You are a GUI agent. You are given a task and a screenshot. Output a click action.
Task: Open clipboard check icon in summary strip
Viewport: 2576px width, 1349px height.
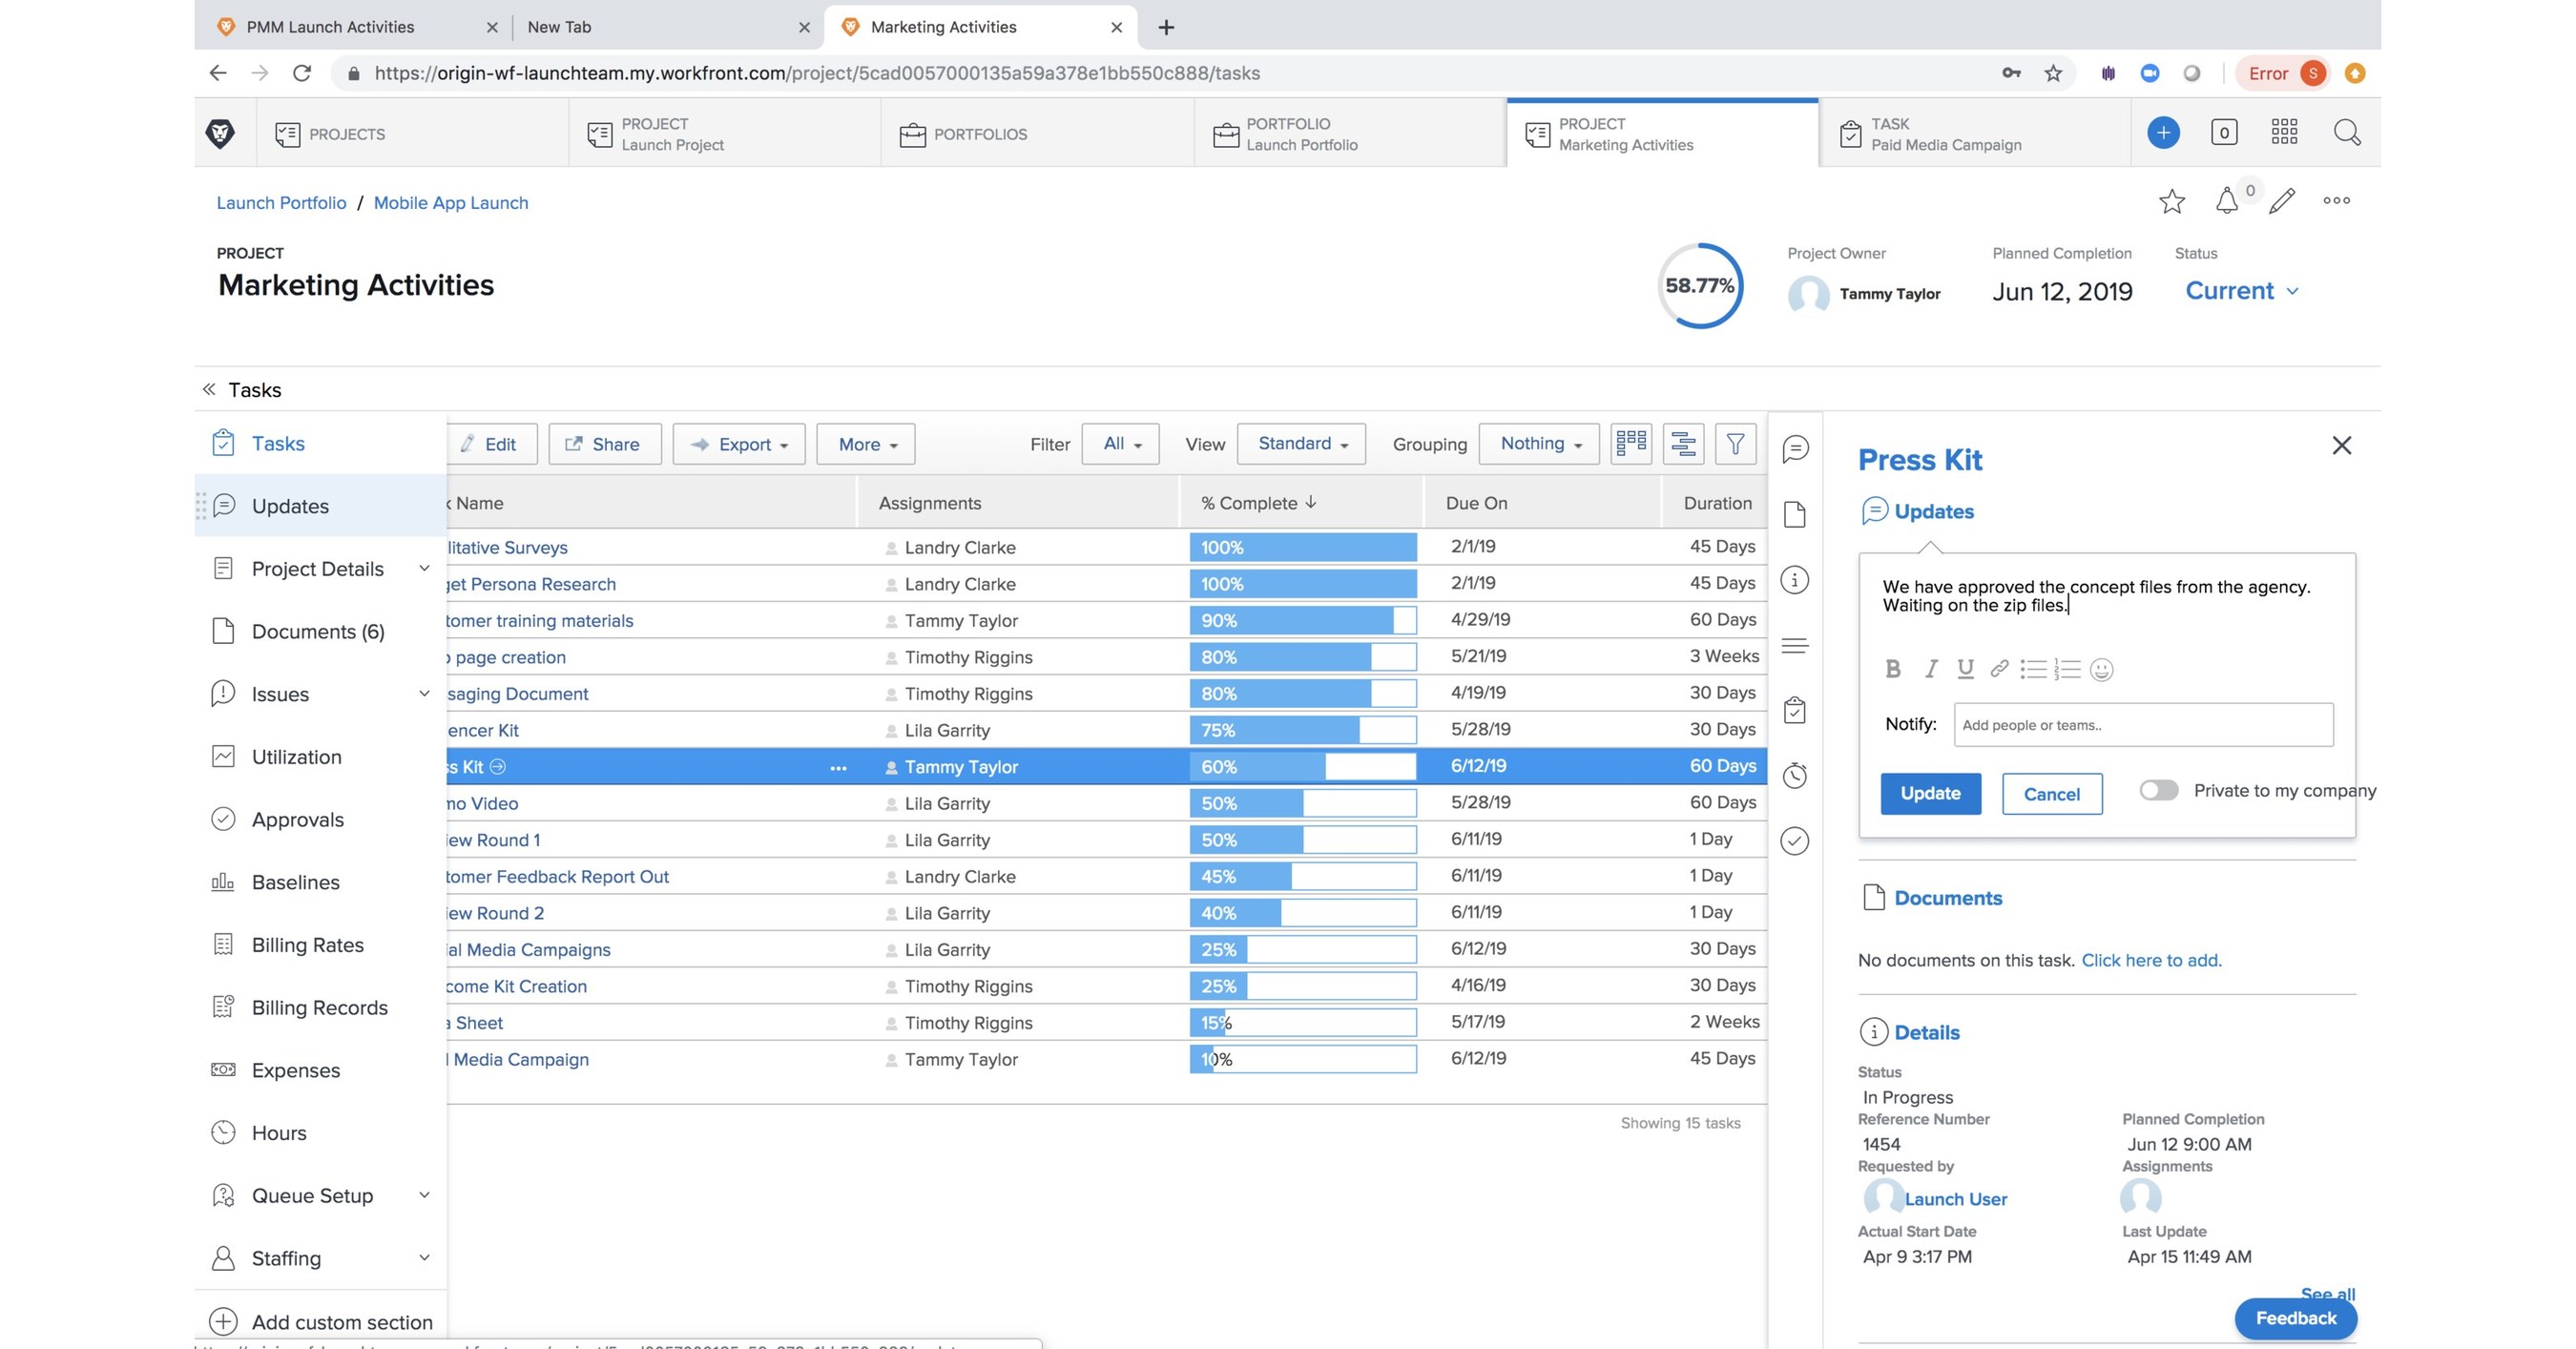point(1794,710)
